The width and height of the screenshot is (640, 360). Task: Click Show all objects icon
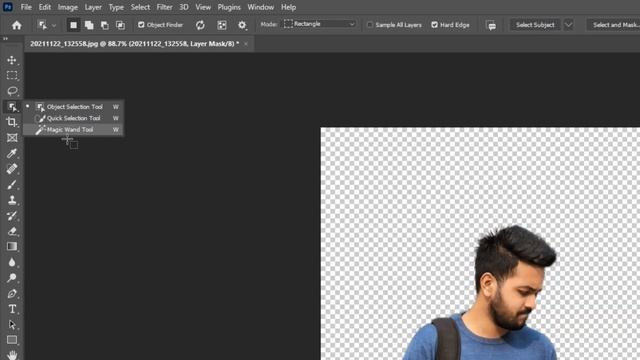[x=222, y=25]
